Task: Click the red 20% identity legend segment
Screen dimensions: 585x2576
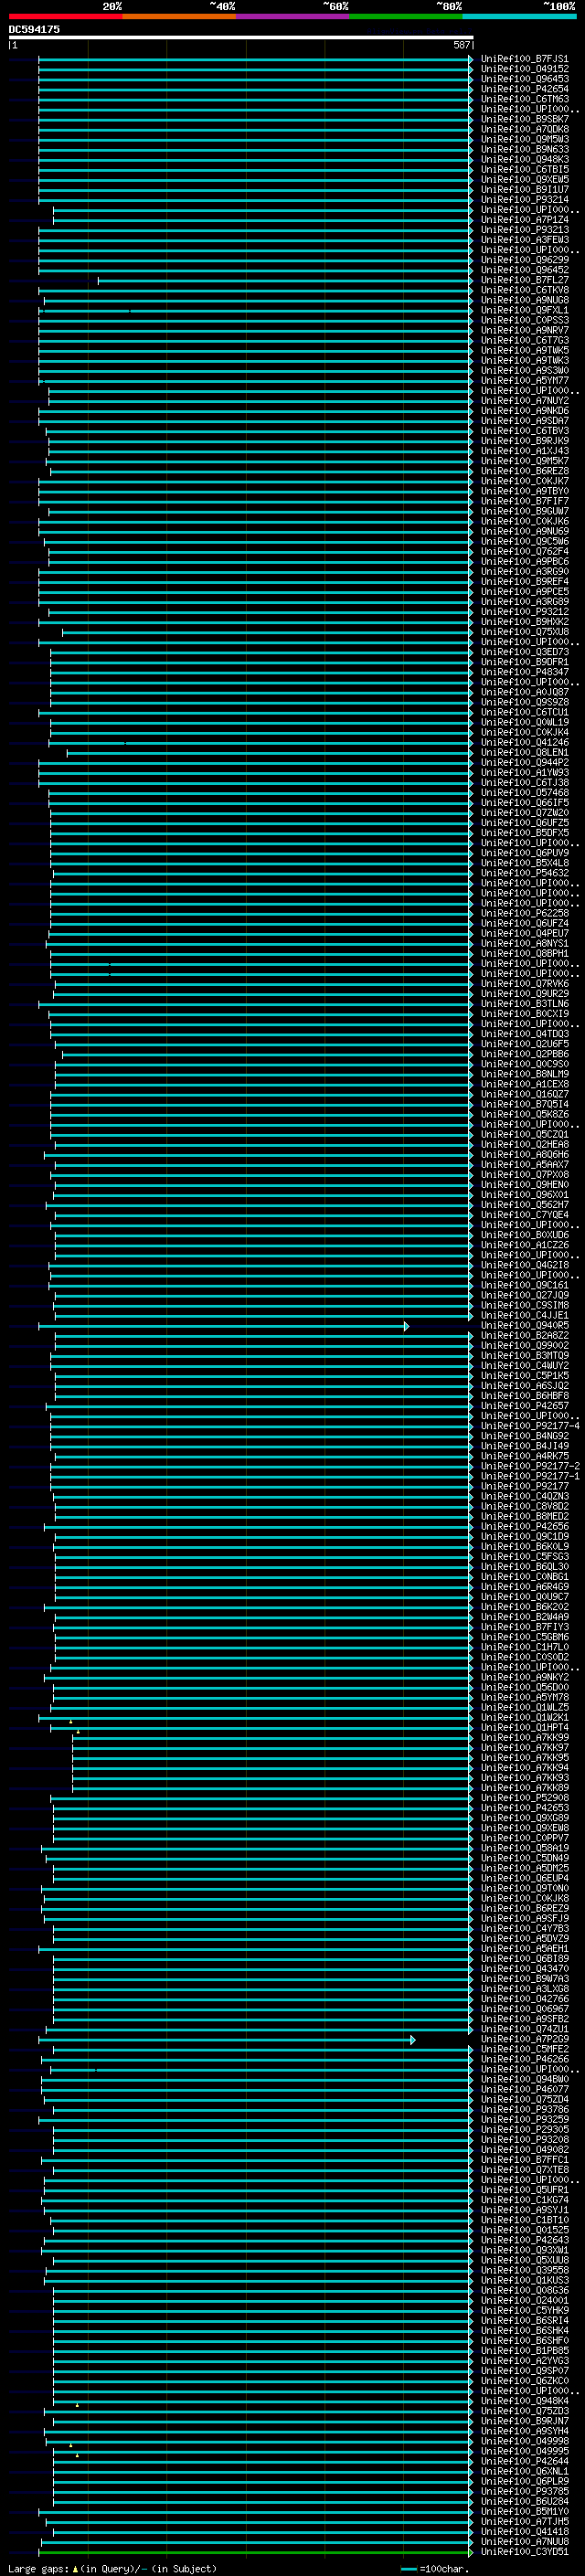Action: (x=65, y=16)
